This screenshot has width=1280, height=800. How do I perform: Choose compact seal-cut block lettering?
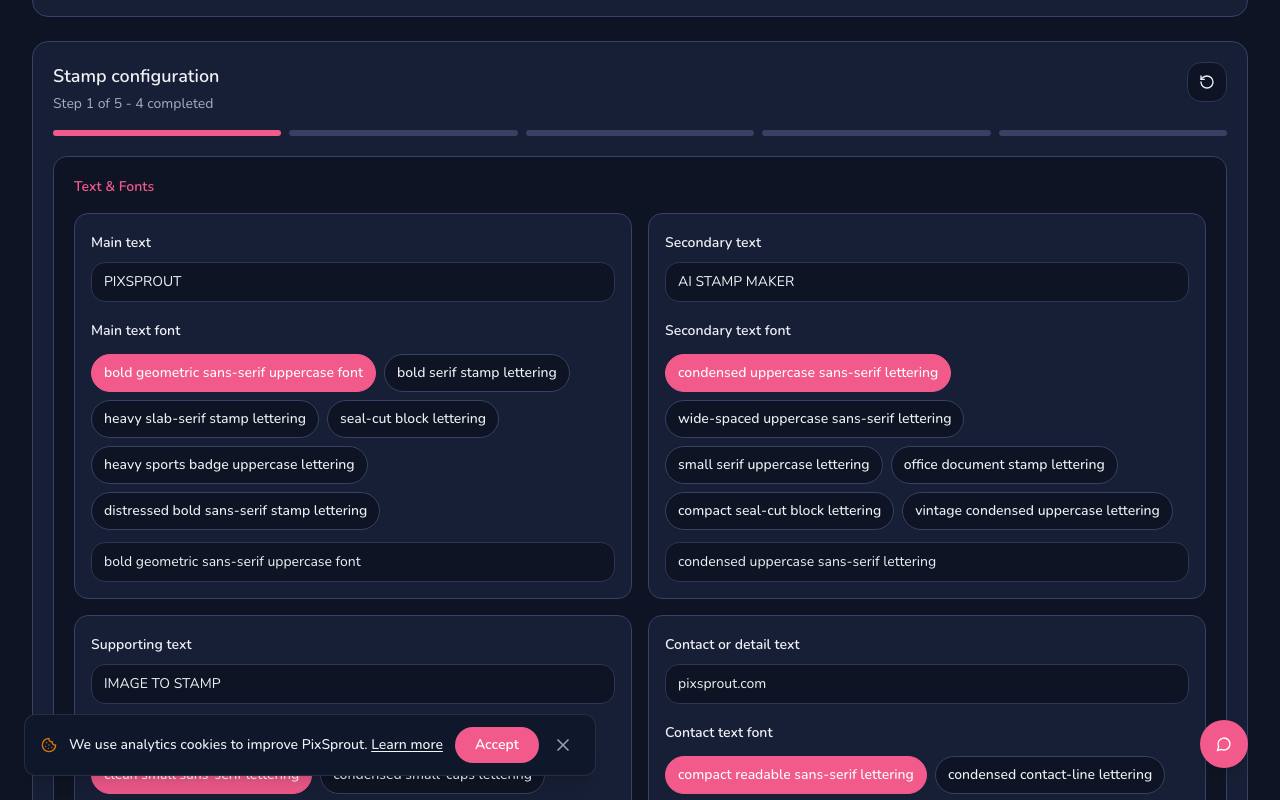pyautogui.click(x=779, y=511)
